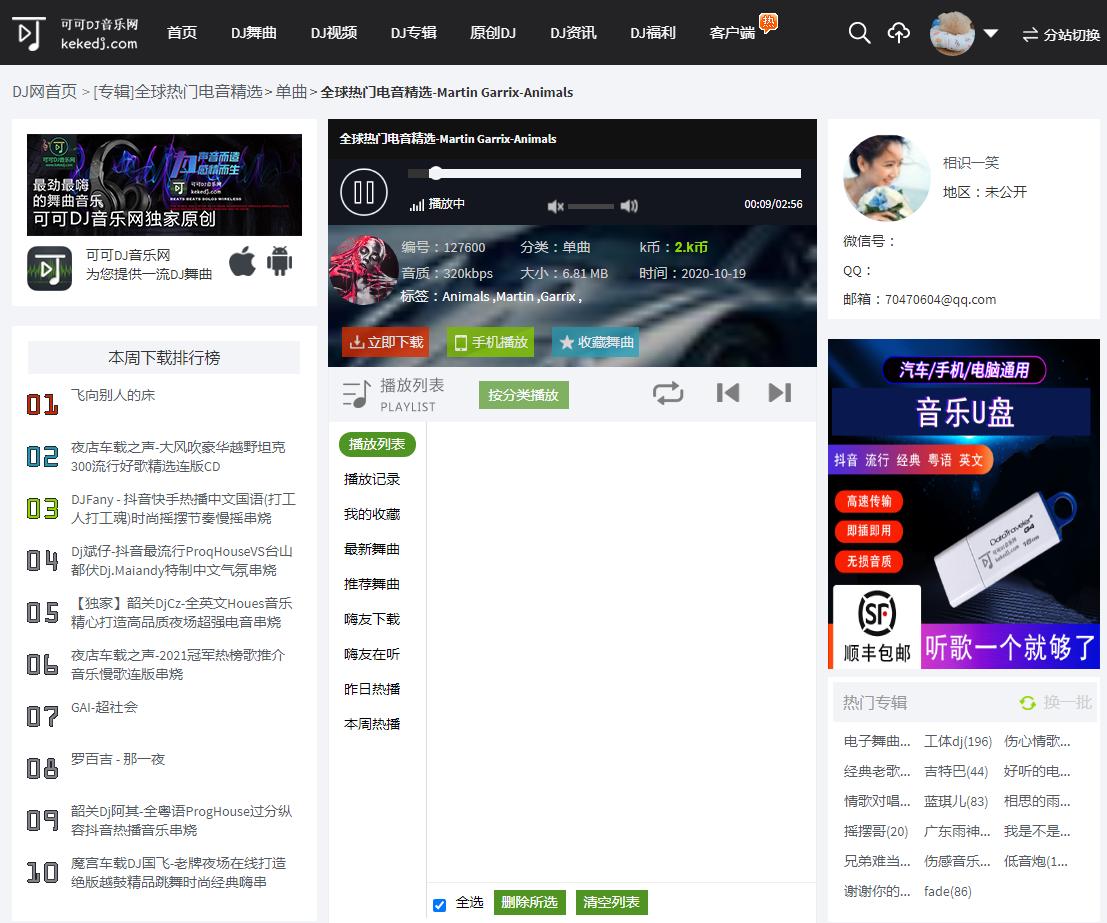Open the search magnifier in top bar
The image size is (1107, 923).
tap(858, 33)
